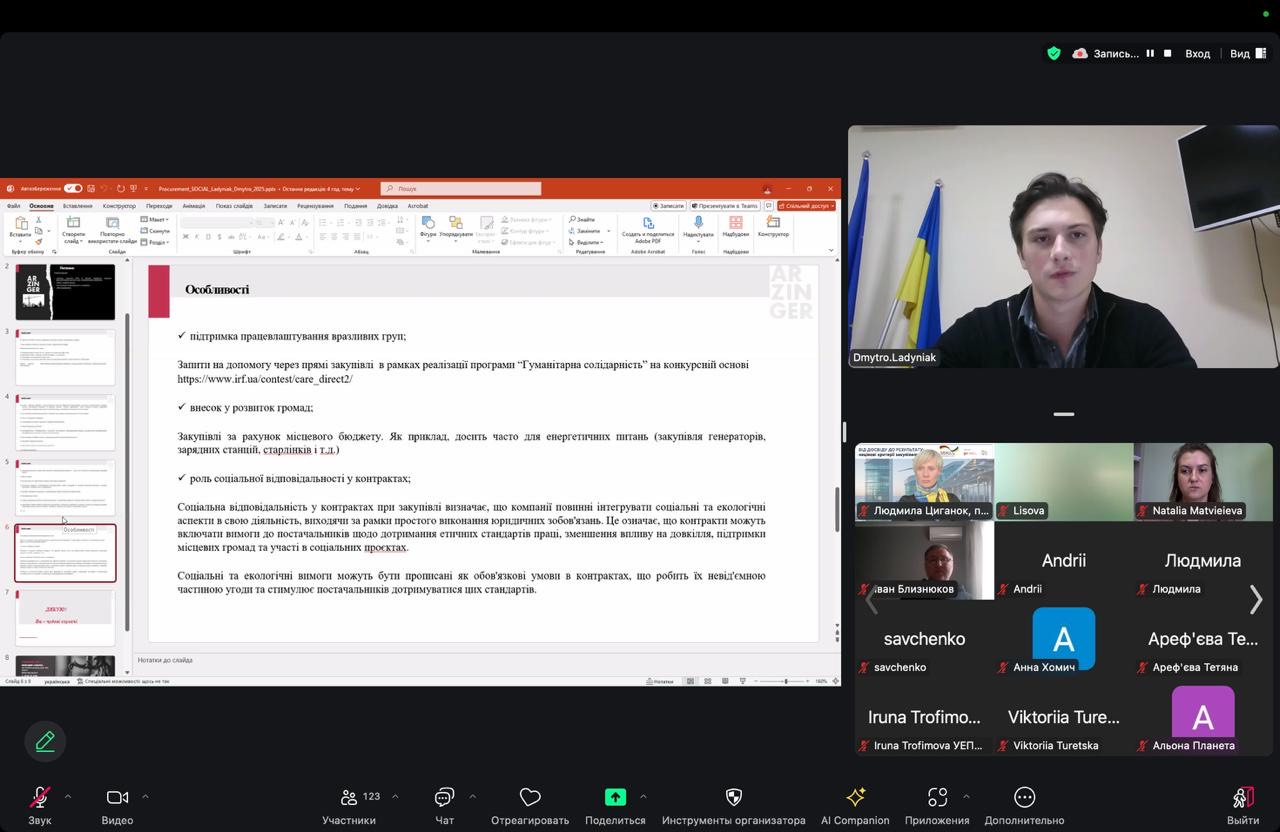Open the Participants panel icon
This screenshot has width=1280, height=832.
pos(349,797)
